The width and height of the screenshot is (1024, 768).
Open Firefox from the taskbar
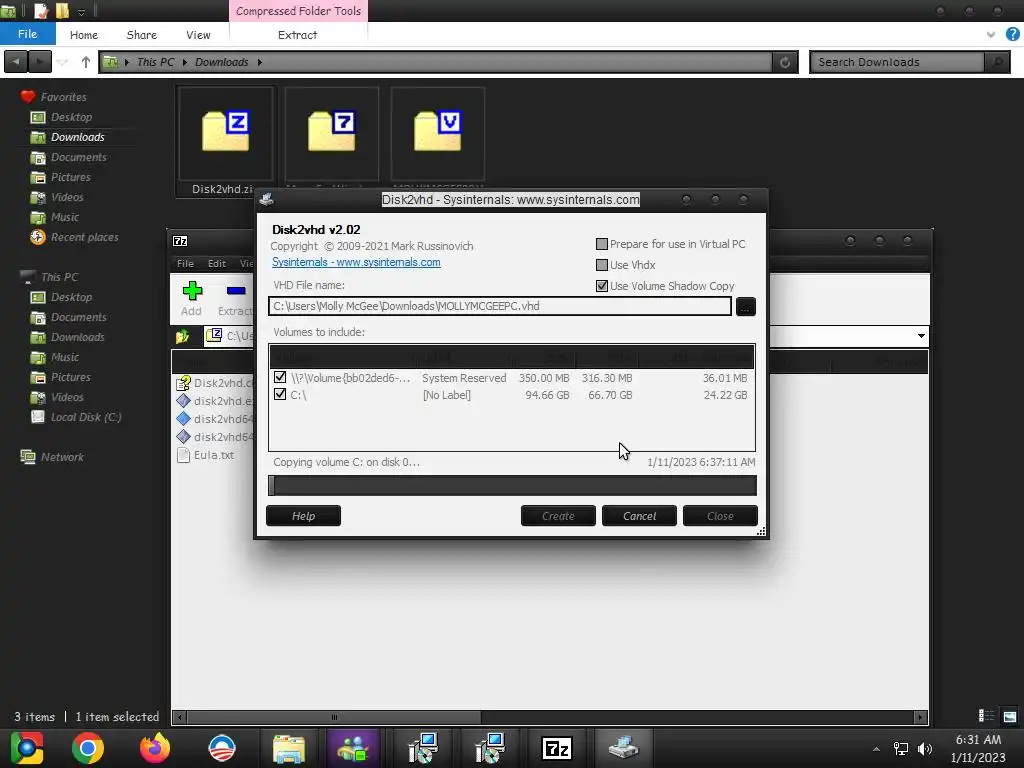(155, 748)
